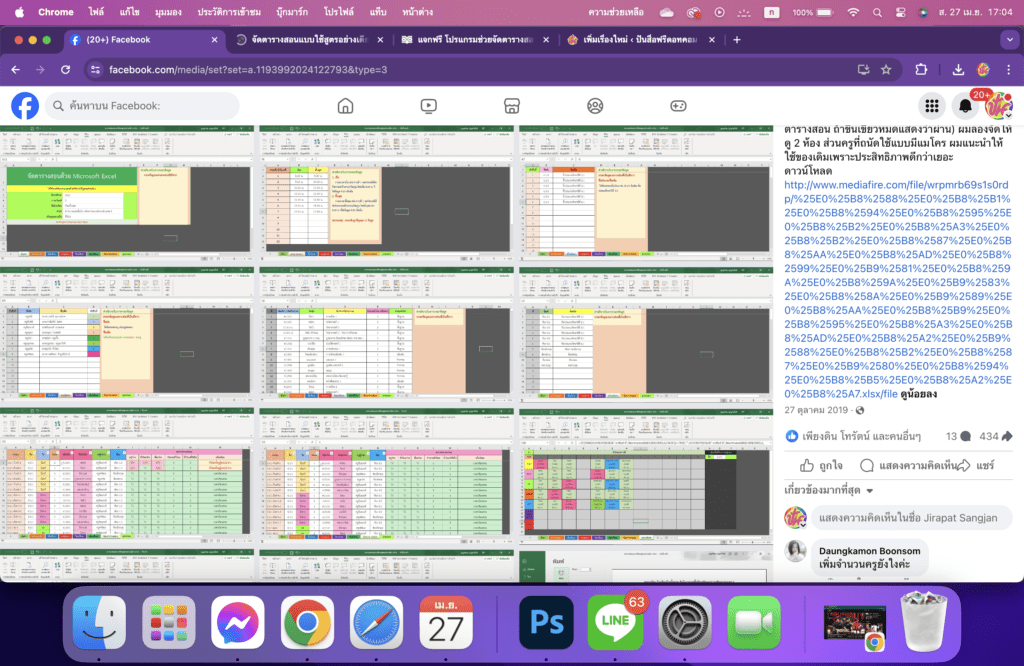
Task: Open Spotlight search in menu bar
Action: [x=877, y=12]
